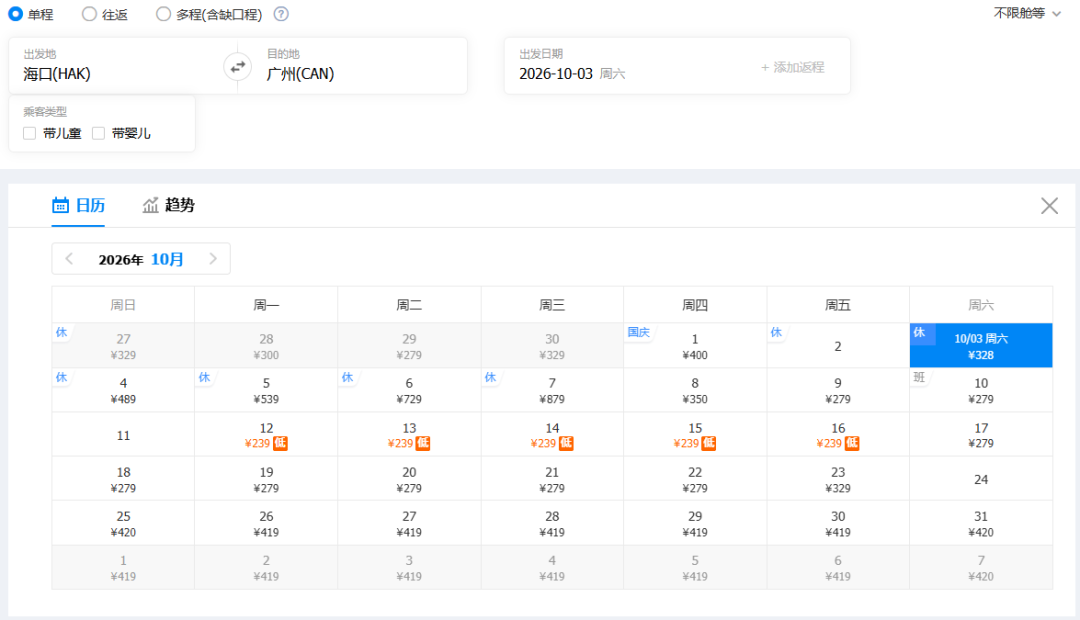Pick September 27 greyed cell ¥329

pyautogui.click(x=123, y=346)
